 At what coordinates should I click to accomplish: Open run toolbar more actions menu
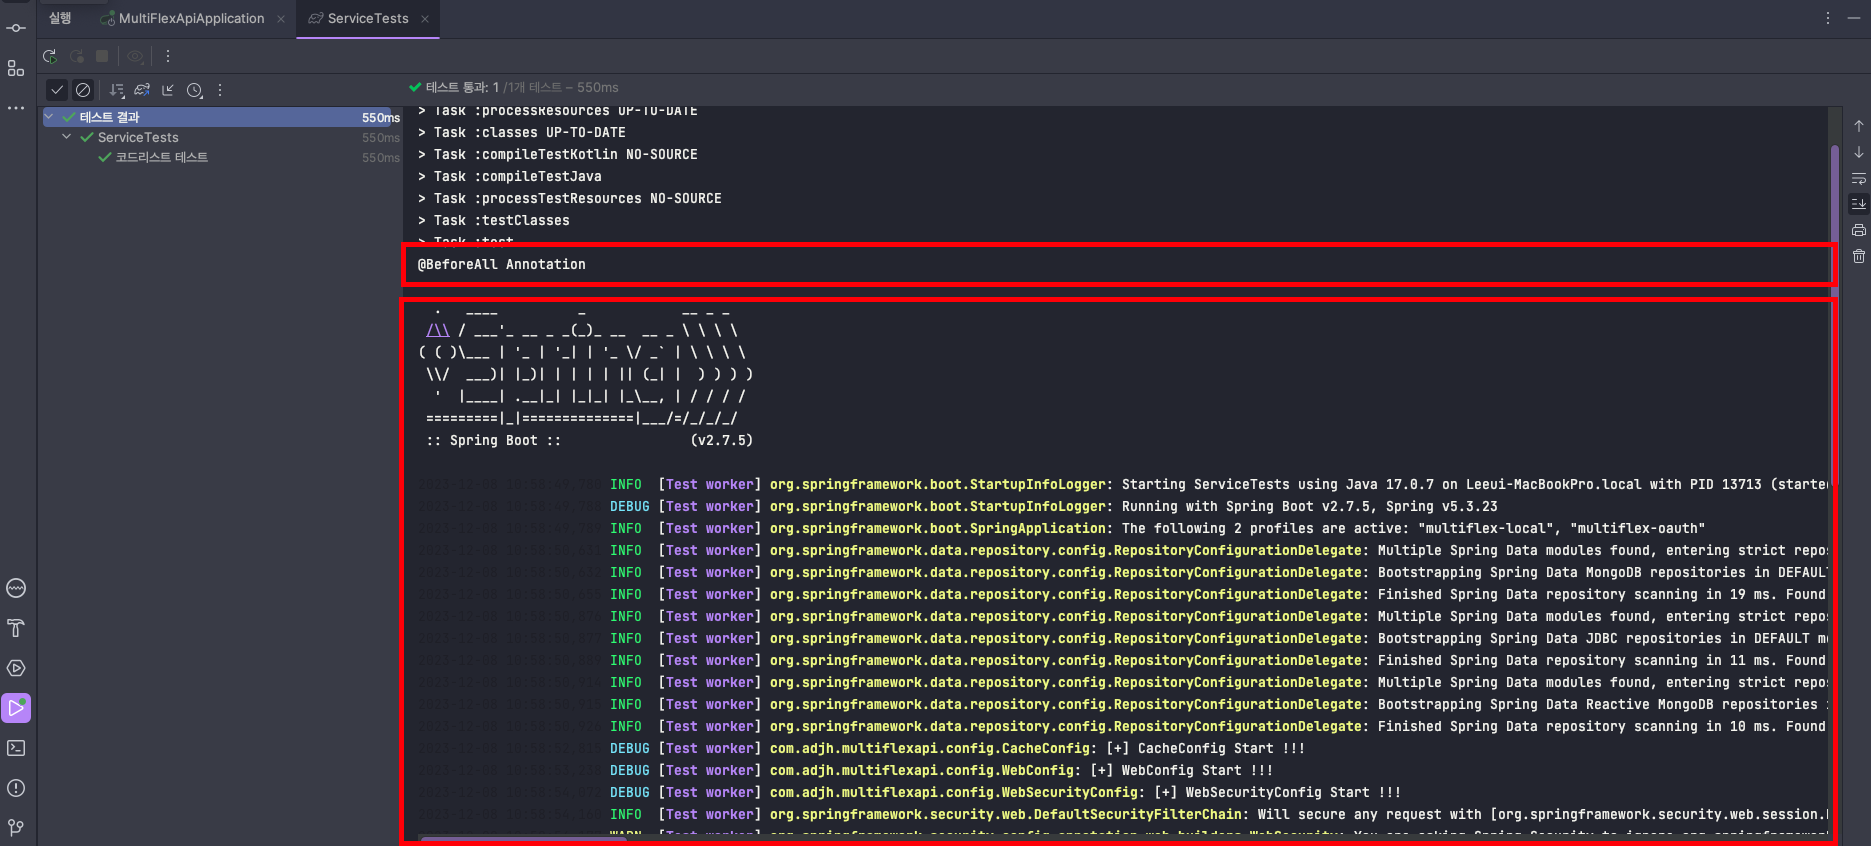pyautogui.click(x=168, y=56)
